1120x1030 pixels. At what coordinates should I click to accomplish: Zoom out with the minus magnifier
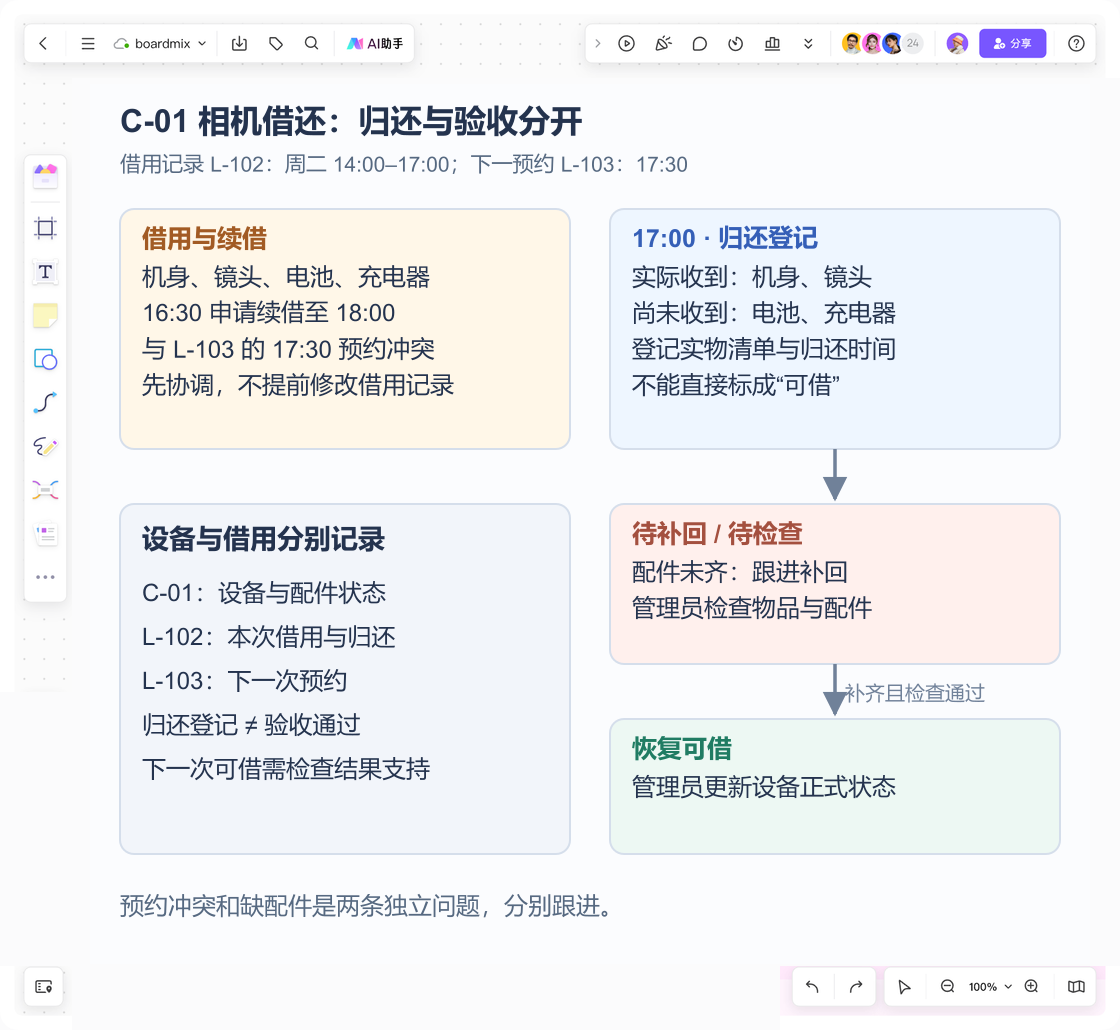947,986
